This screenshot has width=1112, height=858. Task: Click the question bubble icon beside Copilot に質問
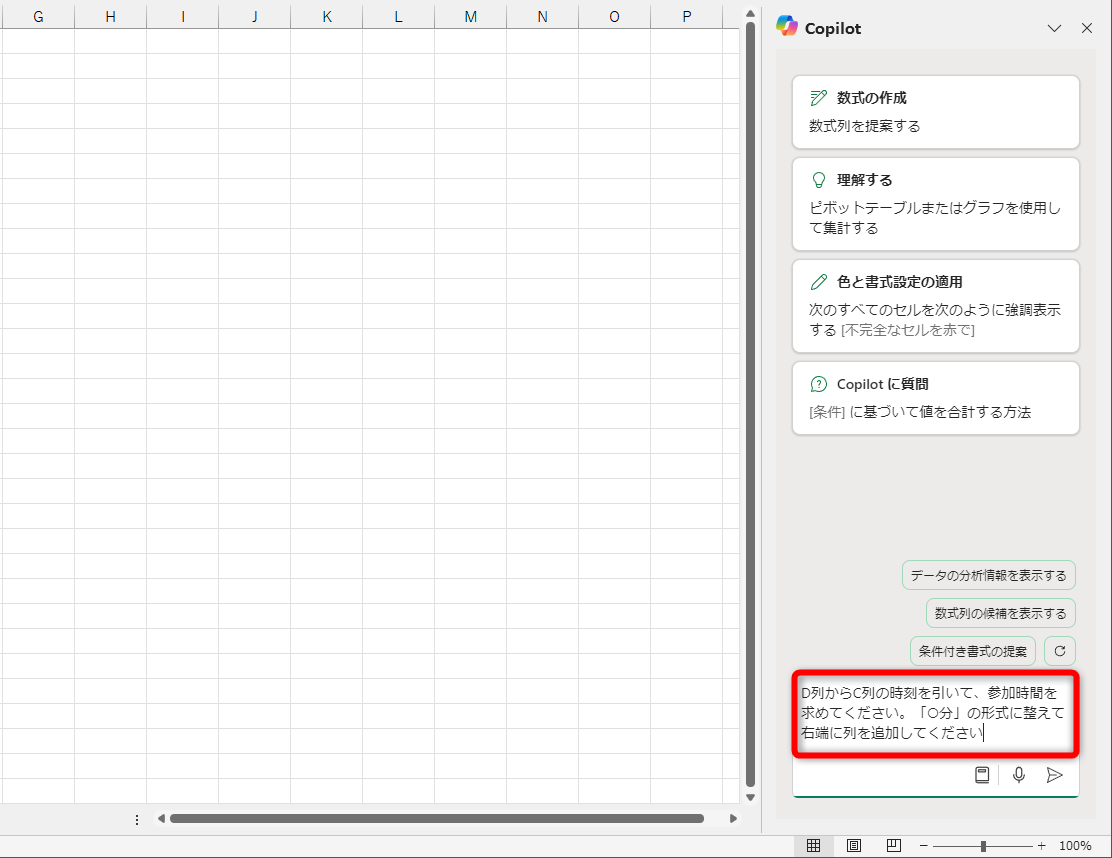(x=818, y=384)
